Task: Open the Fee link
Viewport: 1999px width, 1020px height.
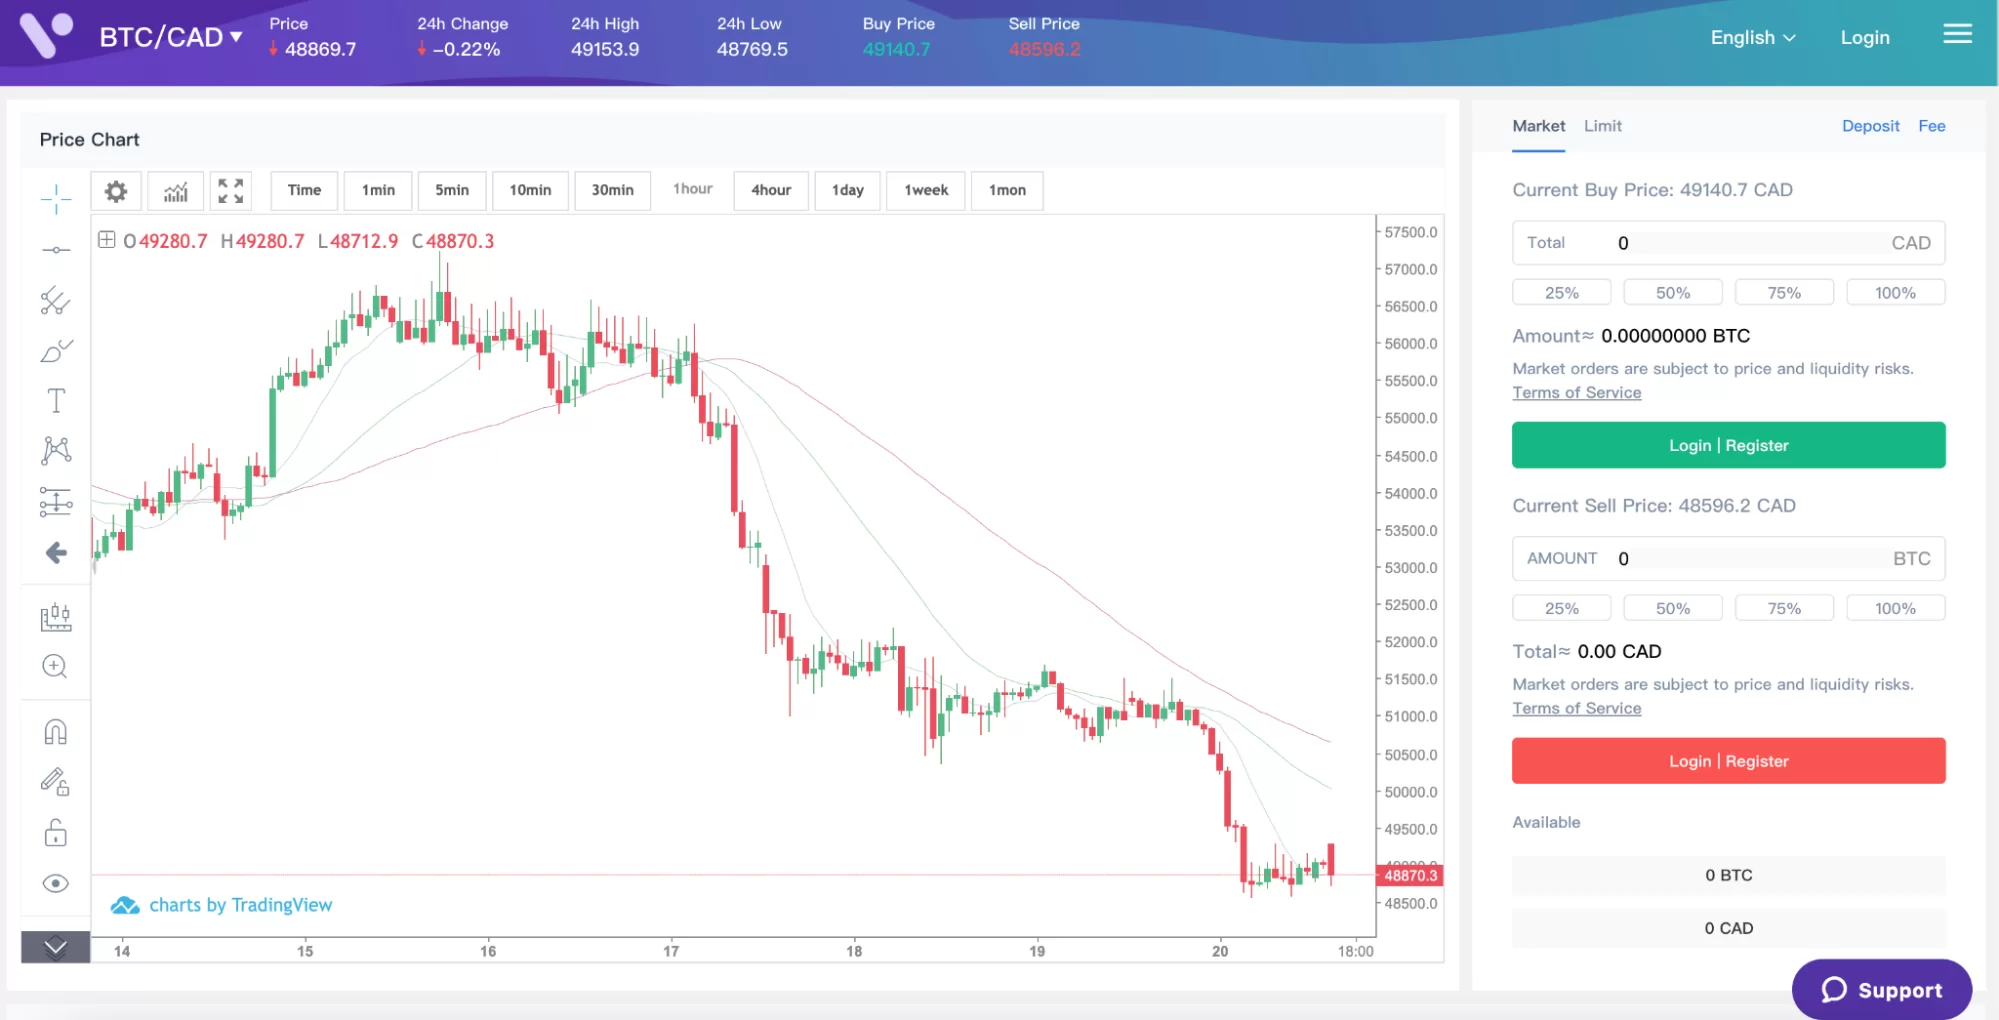Action: point(1931,126)
